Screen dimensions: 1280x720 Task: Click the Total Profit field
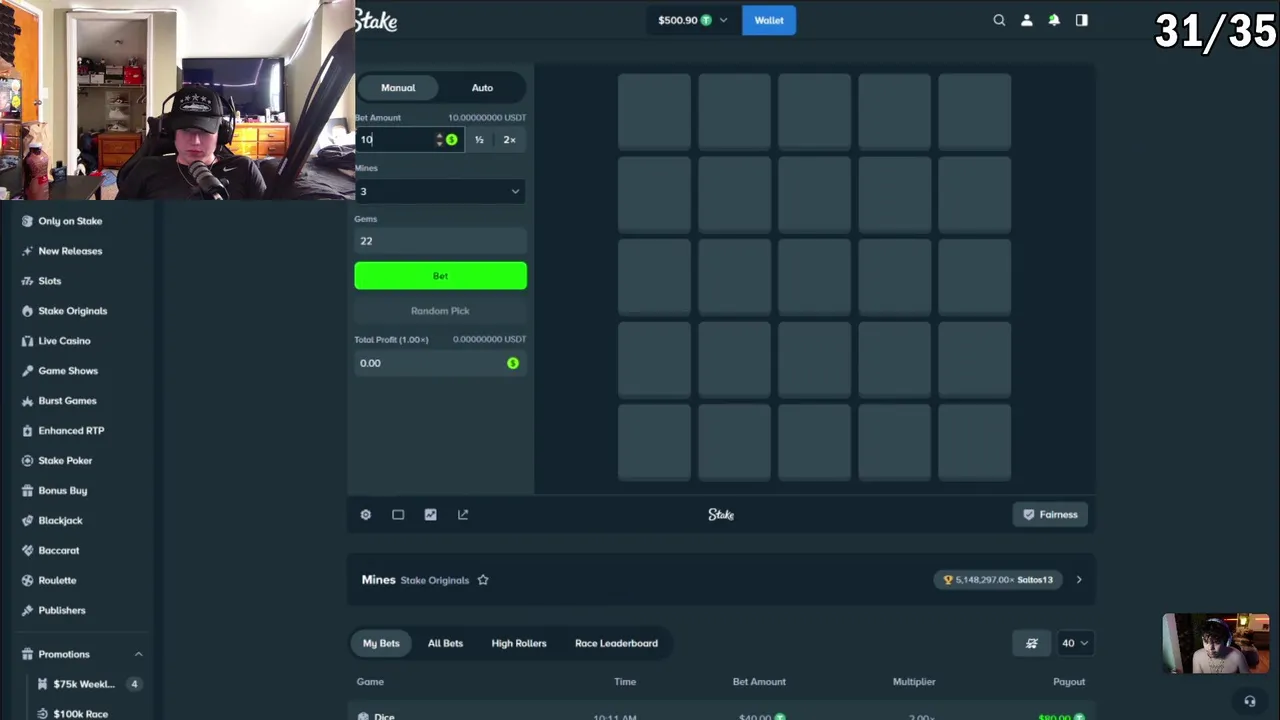point(440,363)
